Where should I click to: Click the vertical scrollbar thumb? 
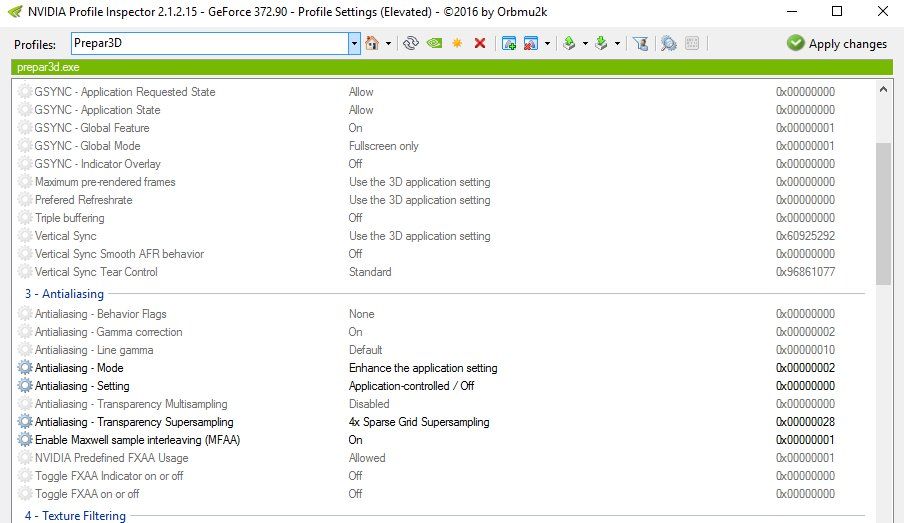coord(883,213)
